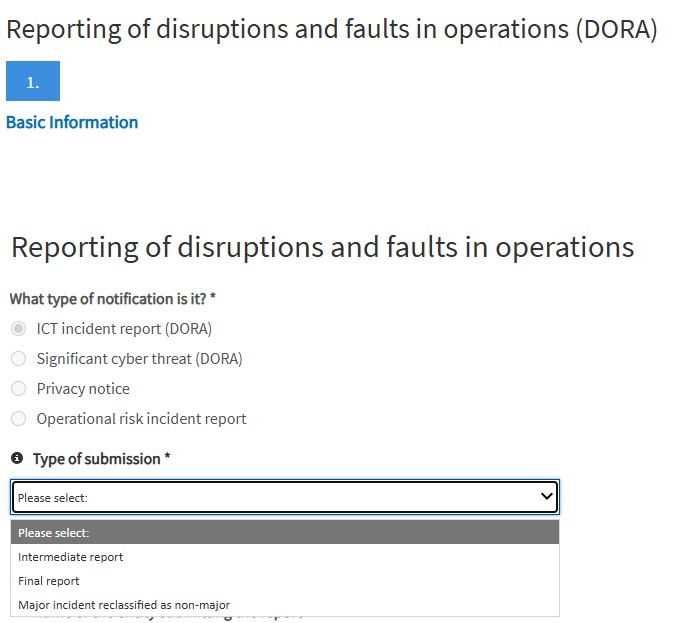Image resolution: width=686 pixels, height=623 pixels.
Task: Click the blue step 1 indicator
Action: tap(33, 82)
